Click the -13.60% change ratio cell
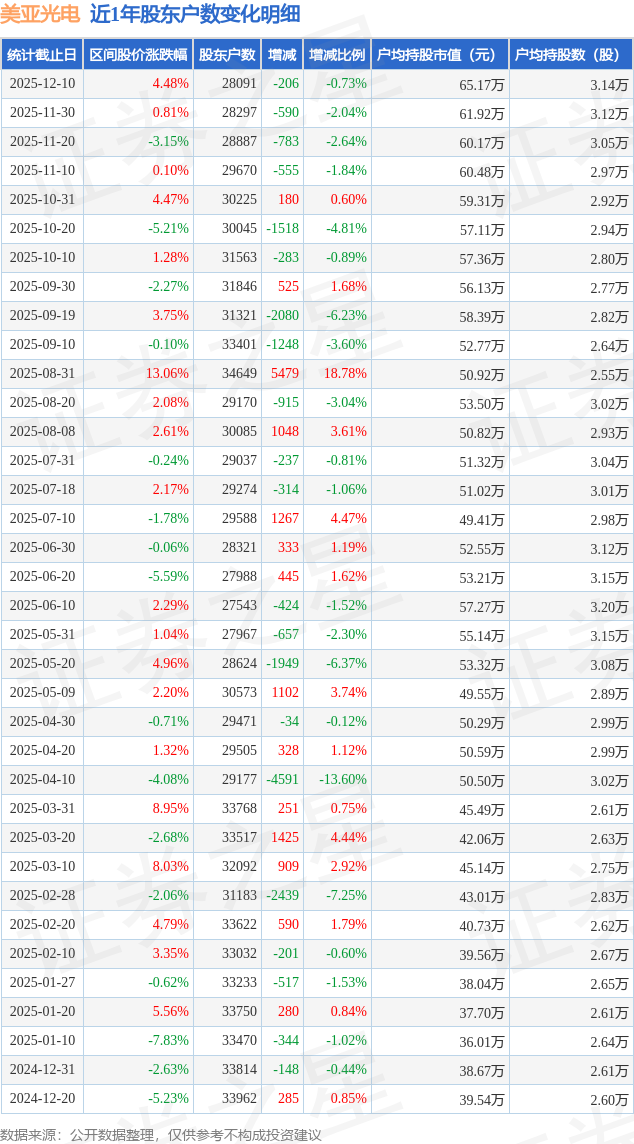The width and height of the screenshot is (634, 1144). 342,780
